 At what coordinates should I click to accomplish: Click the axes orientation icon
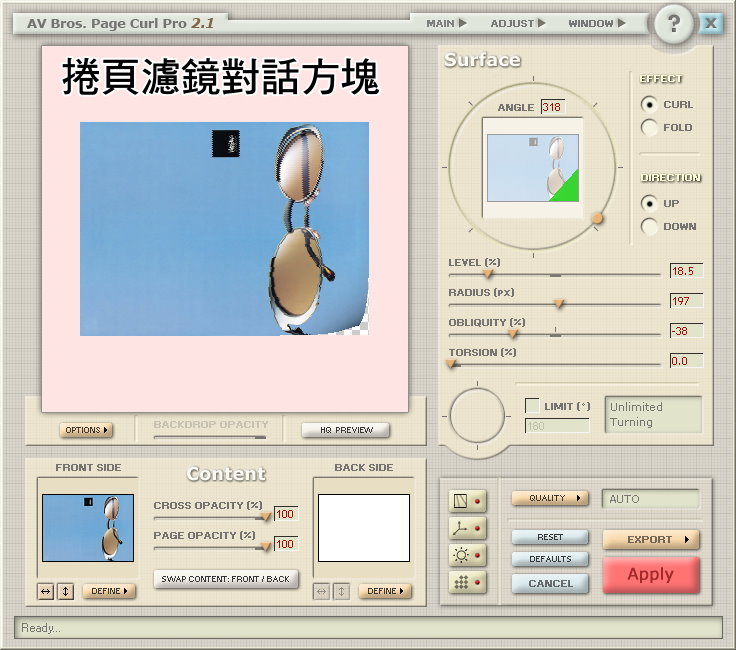[x=467, y=528]
